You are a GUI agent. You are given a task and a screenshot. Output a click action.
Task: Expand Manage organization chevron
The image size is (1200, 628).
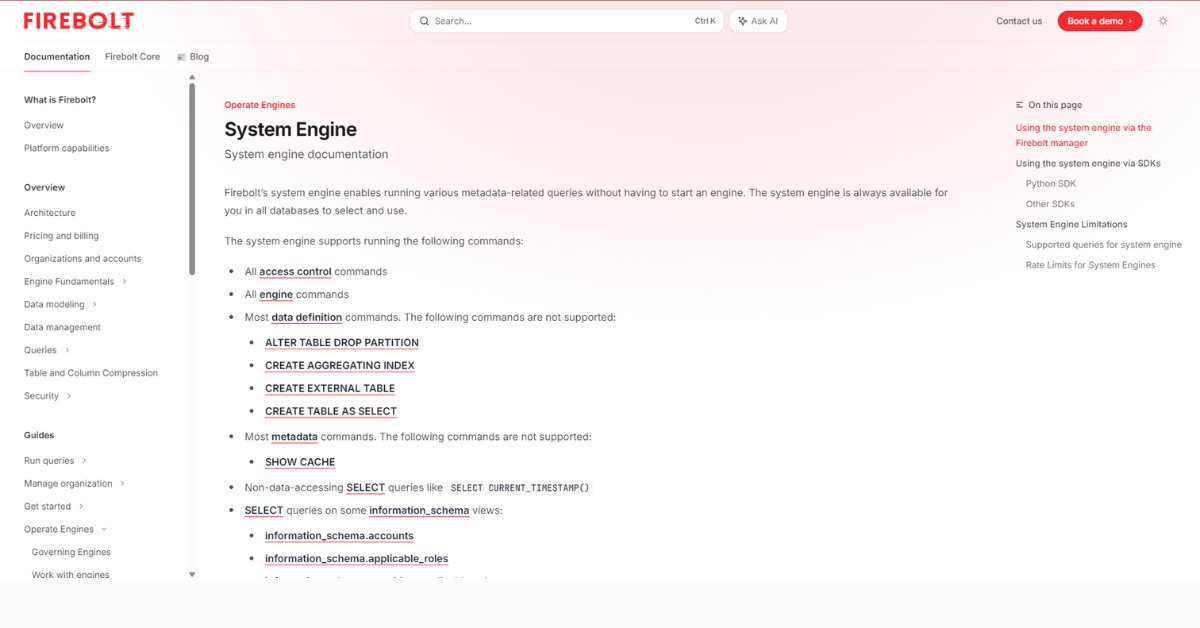point(123,484)
